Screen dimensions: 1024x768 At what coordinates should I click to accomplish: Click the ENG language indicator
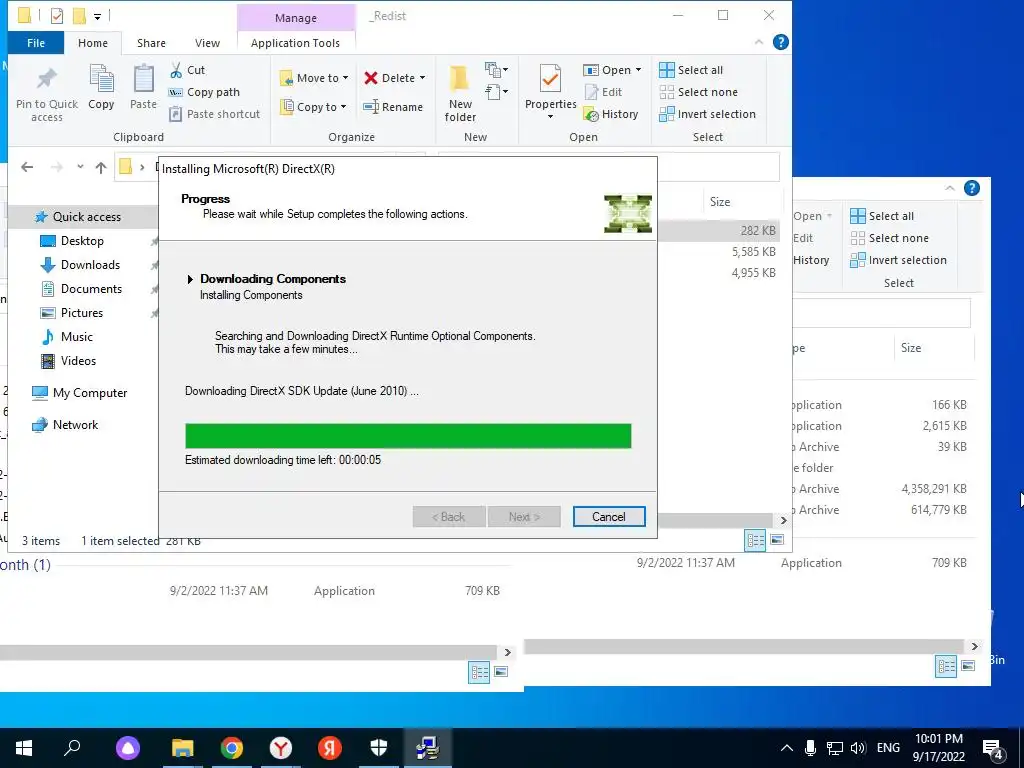888,748
